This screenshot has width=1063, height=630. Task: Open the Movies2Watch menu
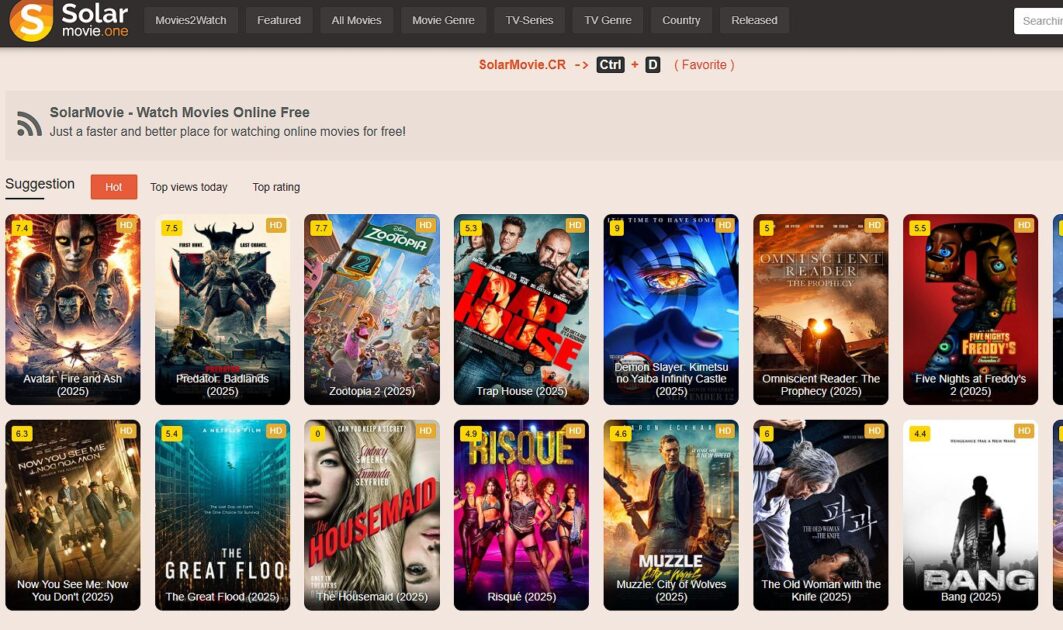(190, 20)
